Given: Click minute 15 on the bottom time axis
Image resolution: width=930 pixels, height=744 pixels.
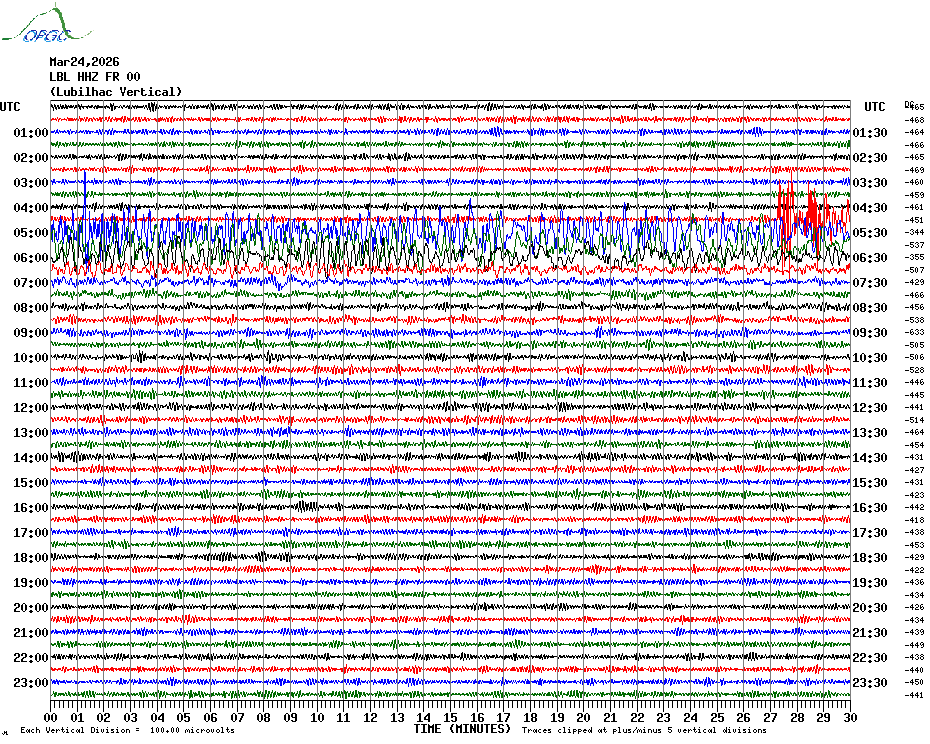Looking at the screenshot, I should click(450, 717).
